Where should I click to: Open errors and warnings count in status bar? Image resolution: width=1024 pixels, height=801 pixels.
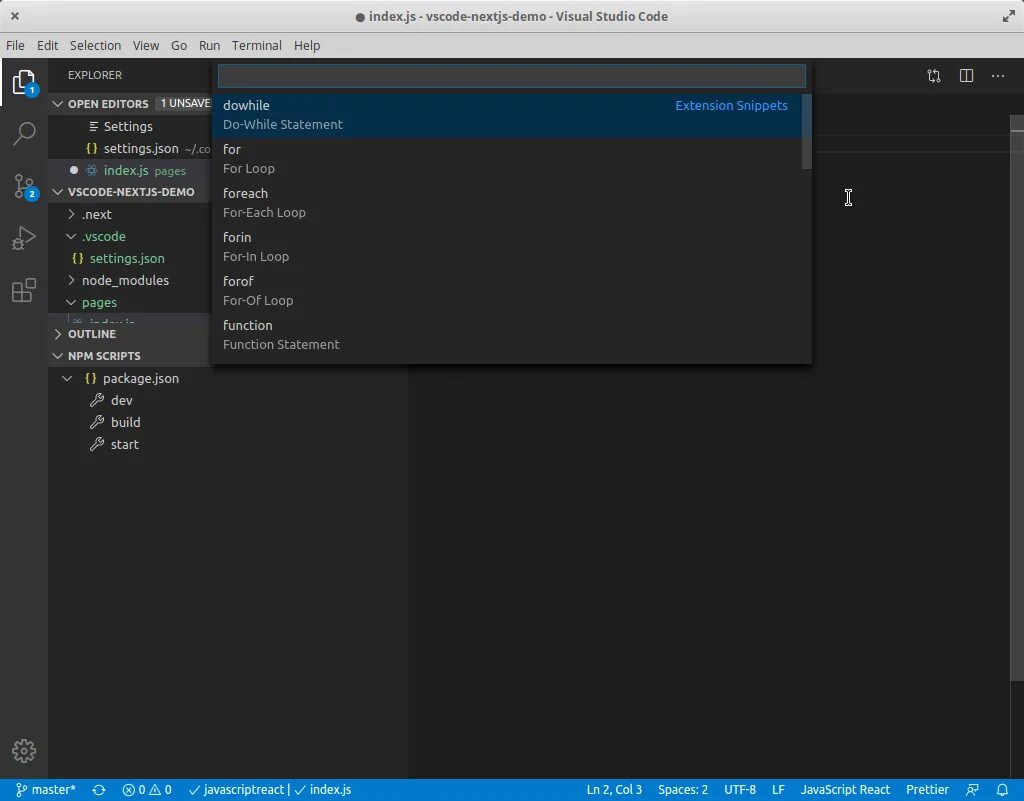(x=147, y=790)
